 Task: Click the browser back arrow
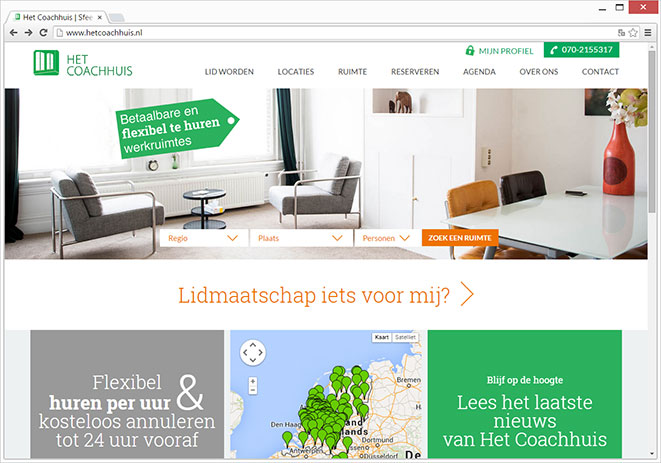point(13,32)
